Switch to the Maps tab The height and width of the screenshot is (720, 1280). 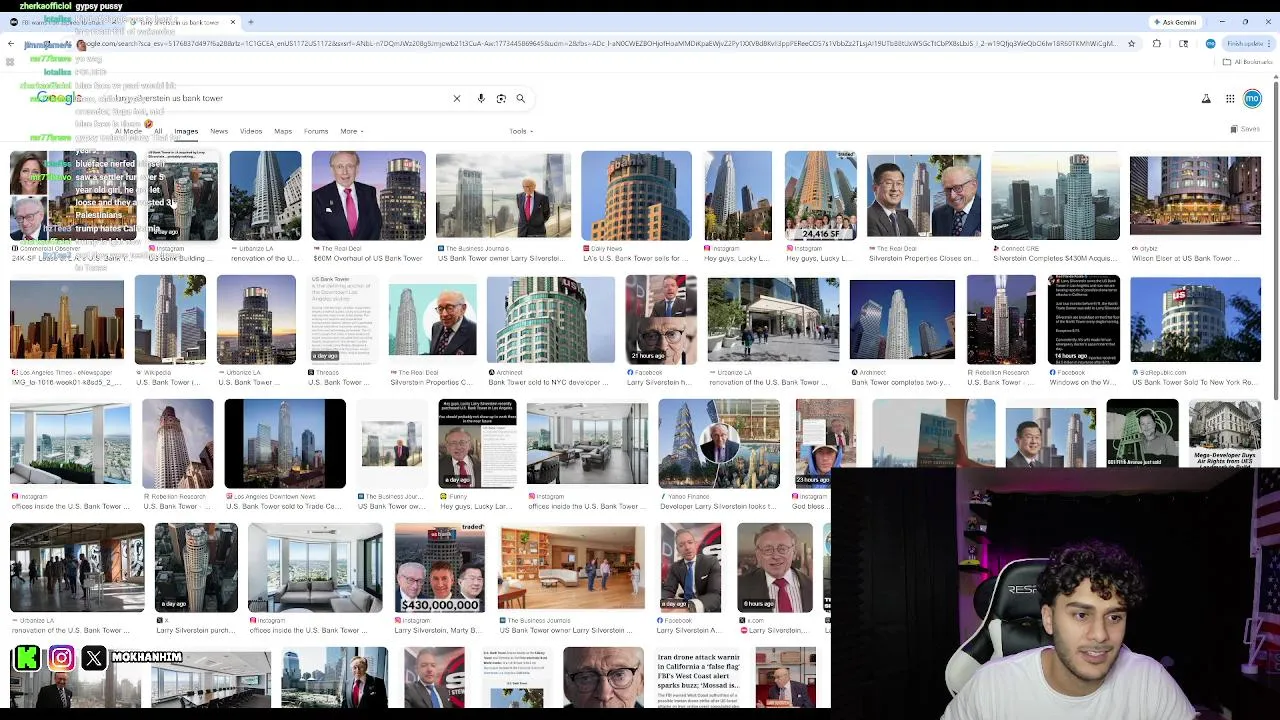283,131
